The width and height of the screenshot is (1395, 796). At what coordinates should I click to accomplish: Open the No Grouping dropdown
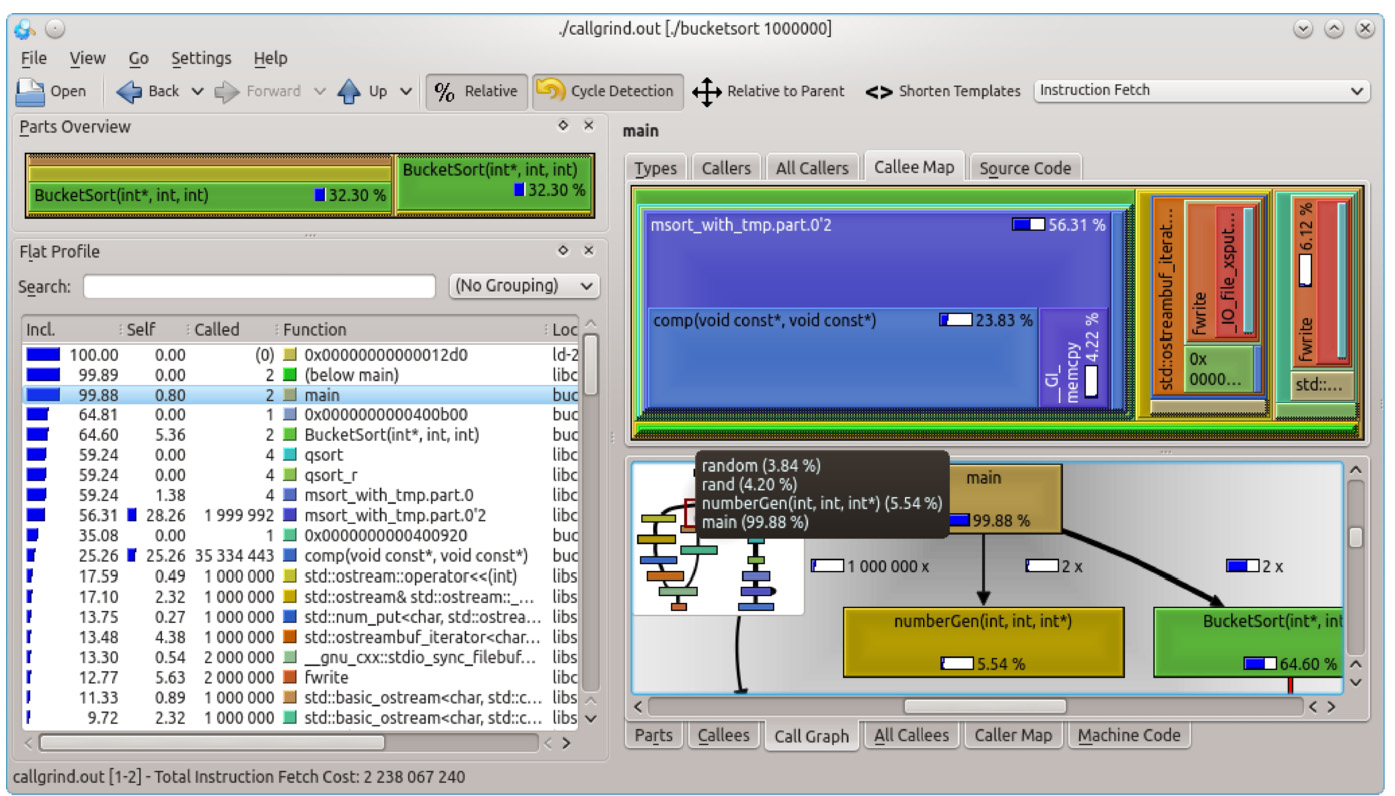point(524,286)
